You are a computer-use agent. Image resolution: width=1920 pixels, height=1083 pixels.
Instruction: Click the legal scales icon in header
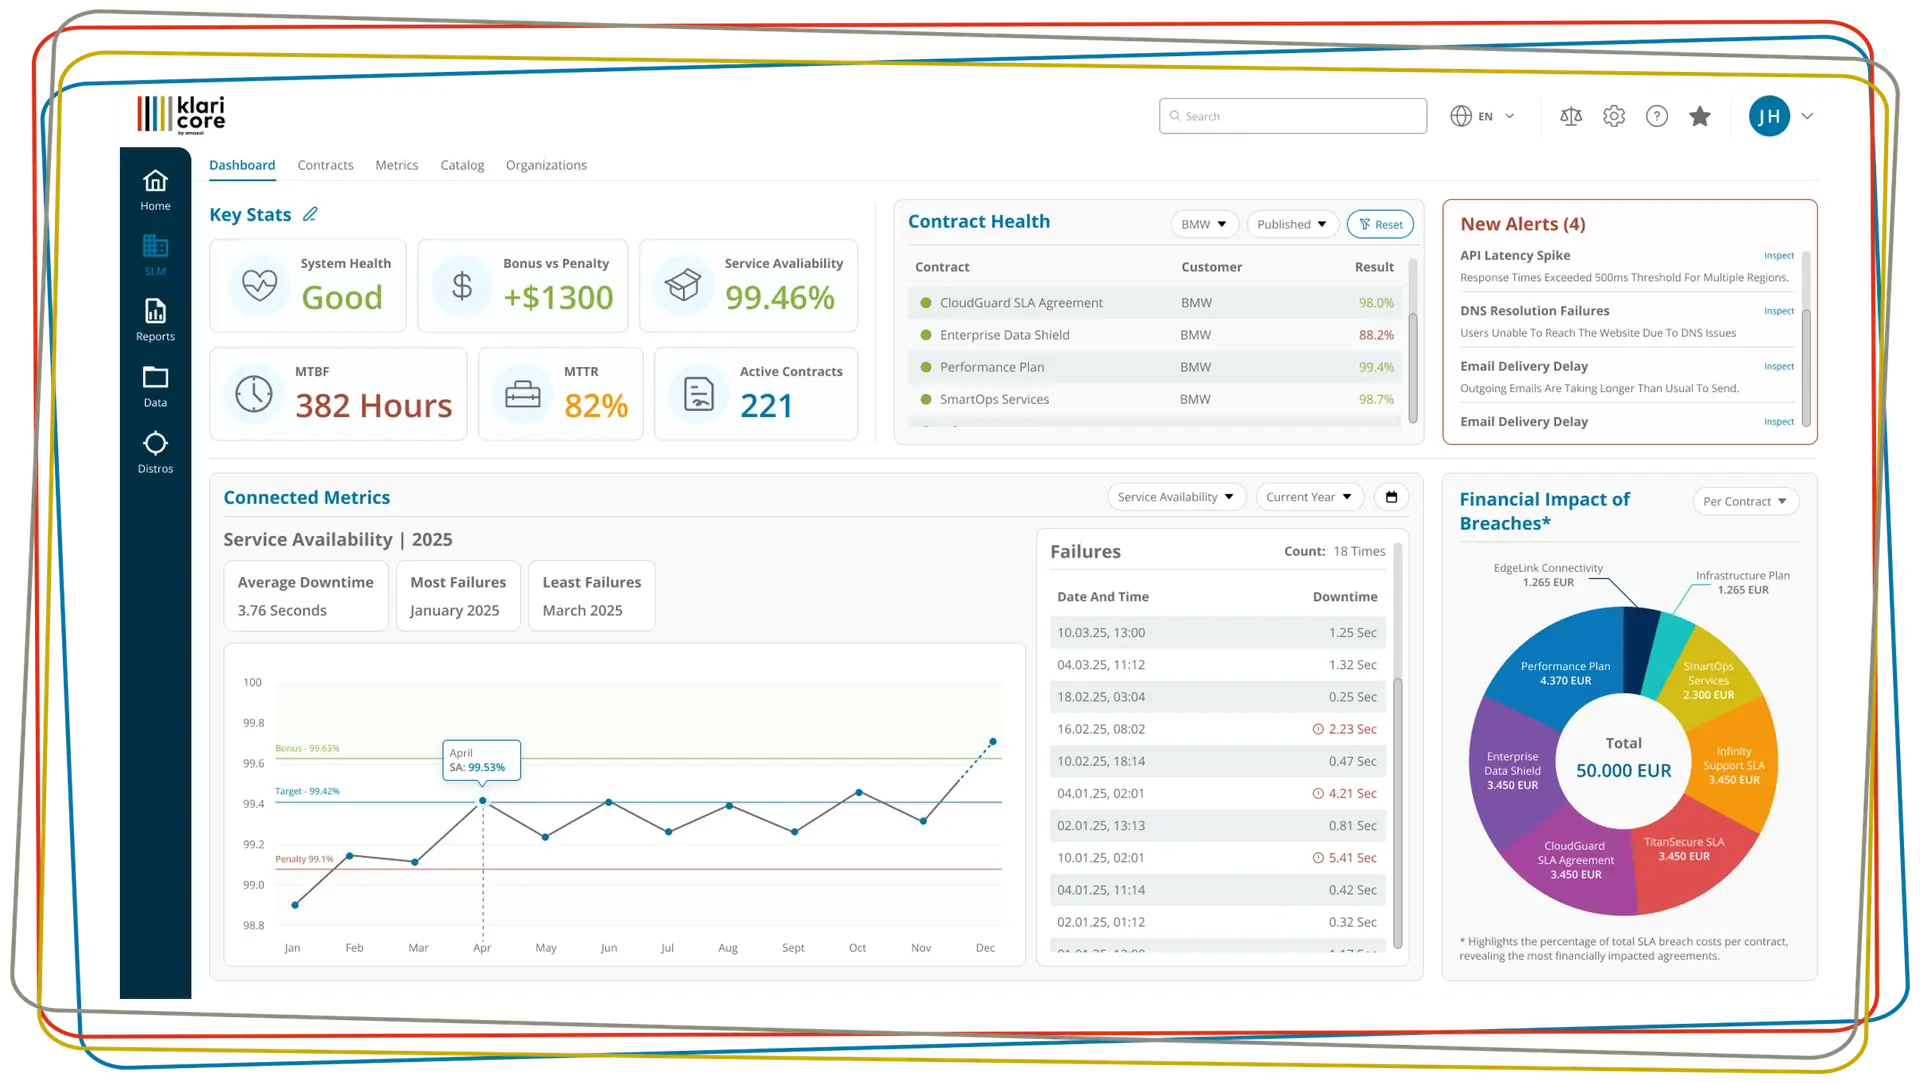1571,116
